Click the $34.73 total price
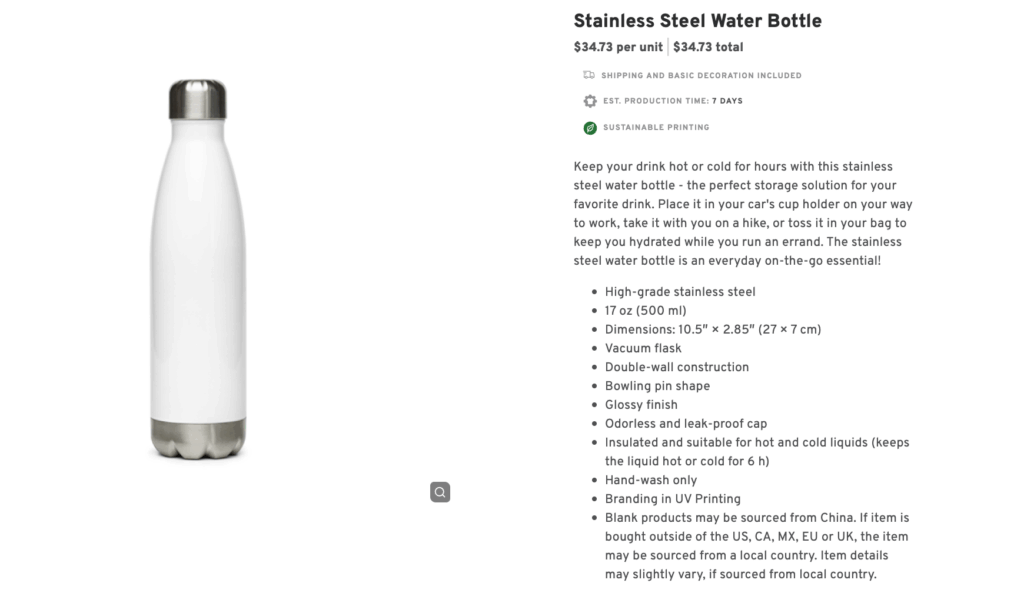This screenshot has width=1024, height=593. click(707, 46)
